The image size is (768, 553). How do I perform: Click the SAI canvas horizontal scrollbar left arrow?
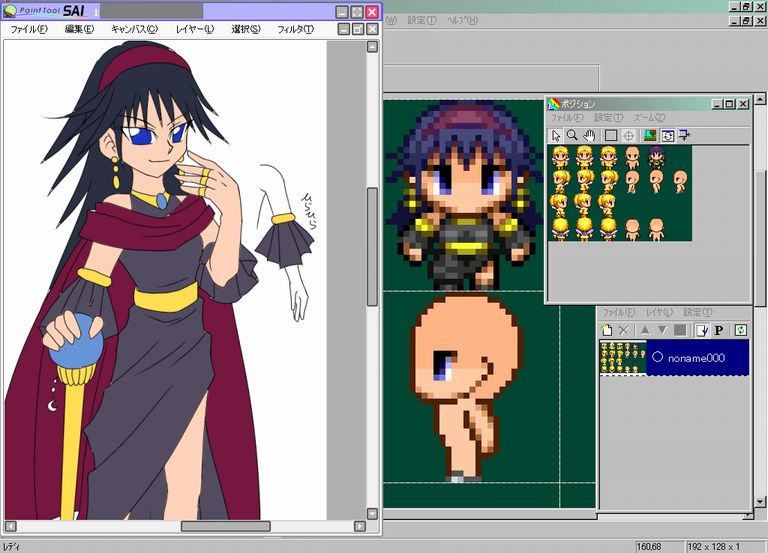pos(11,527)
